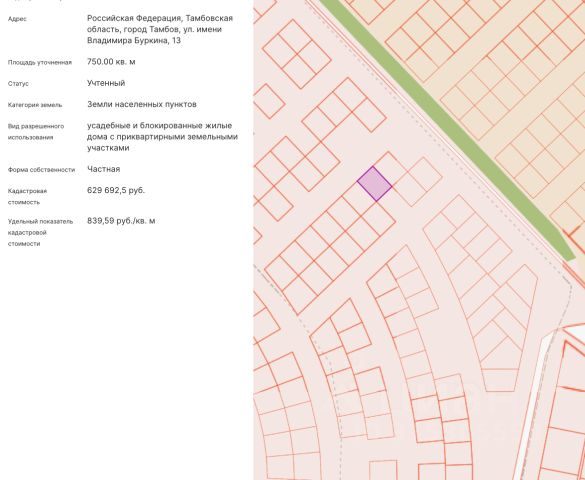Click the Кадастровая стоимость label

[x=28, y=197]
